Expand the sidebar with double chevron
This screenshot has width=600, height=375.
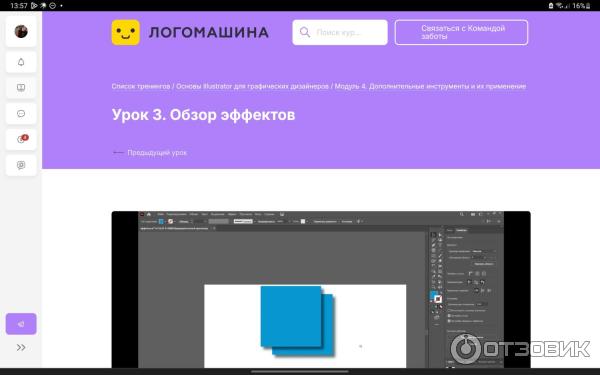21,347
